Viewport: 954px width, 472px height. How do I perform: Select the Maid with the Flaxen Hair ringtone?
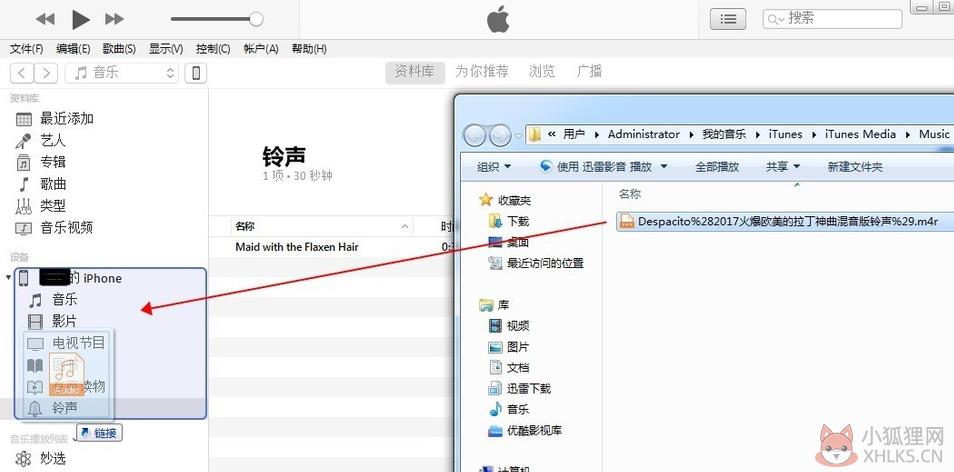(x=297, y=247)
